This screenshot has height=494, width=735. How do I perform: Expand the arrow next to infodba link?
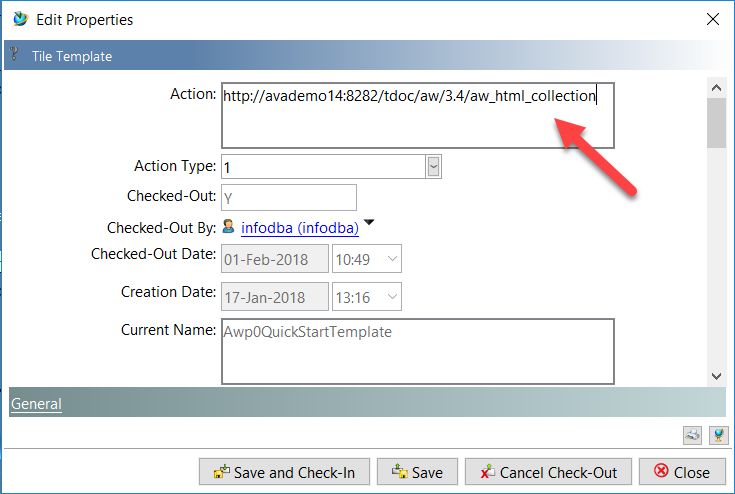pos(368,223)
